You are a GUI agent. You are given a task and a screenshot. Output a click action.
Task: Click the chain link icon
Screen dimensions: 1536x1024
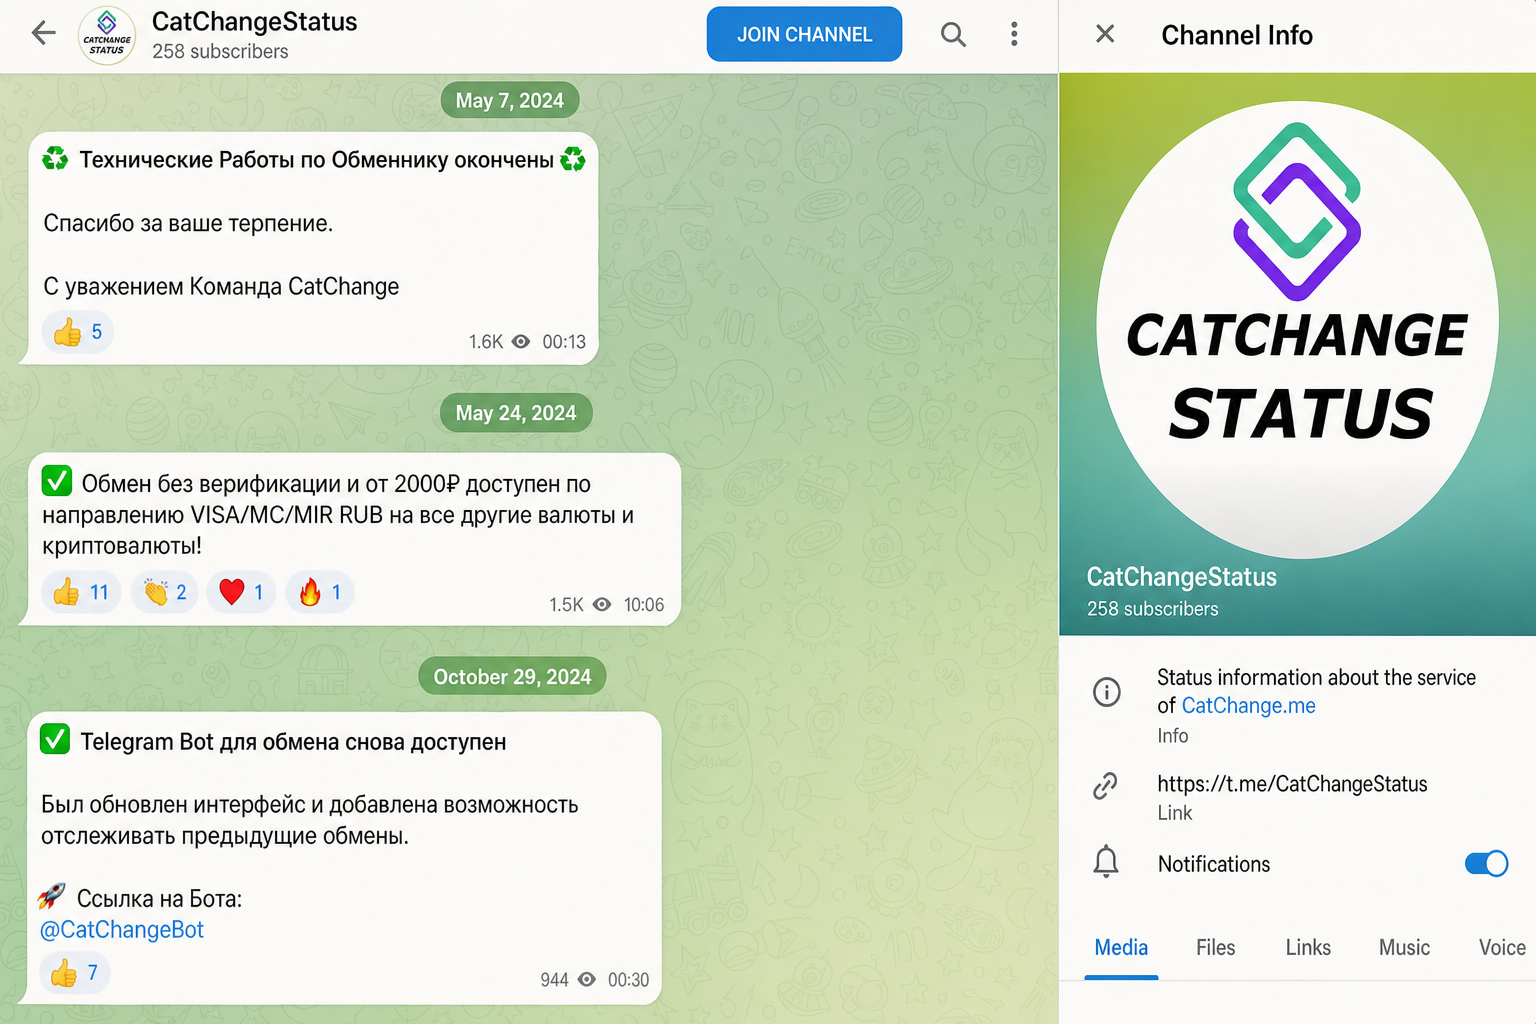pyautogui.click(x=1105, y=786)
